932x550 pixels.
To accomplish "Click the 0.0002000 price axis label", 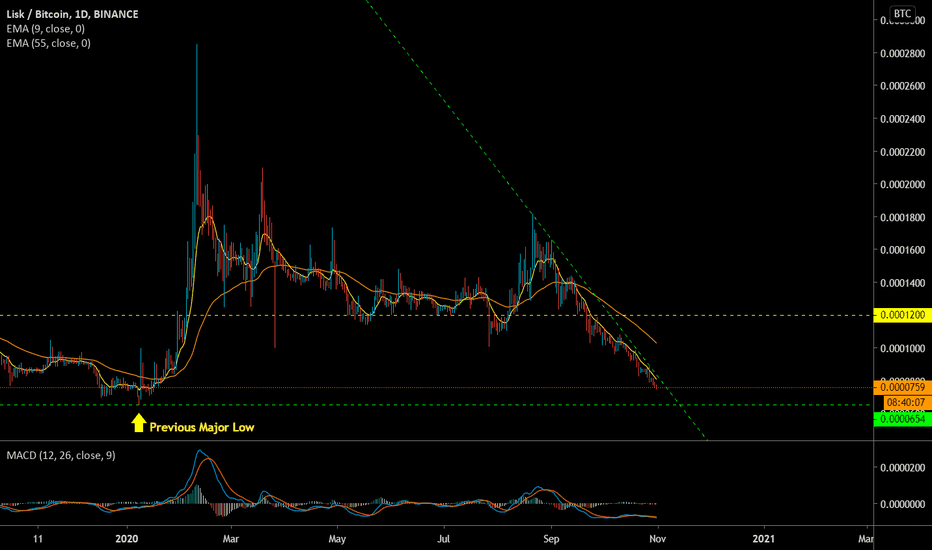I will tap(902, 184).
